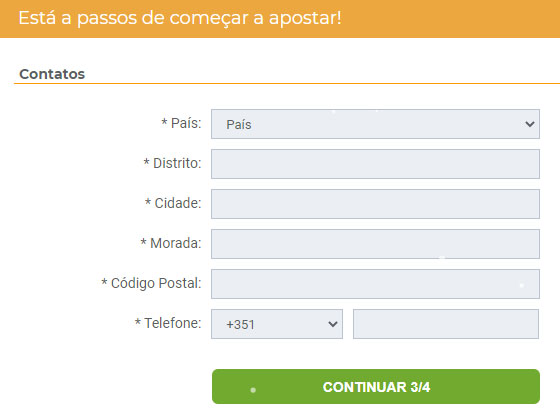Click the Distrito field label
Viewport: 560px width, 420px height.
point(177,163)
